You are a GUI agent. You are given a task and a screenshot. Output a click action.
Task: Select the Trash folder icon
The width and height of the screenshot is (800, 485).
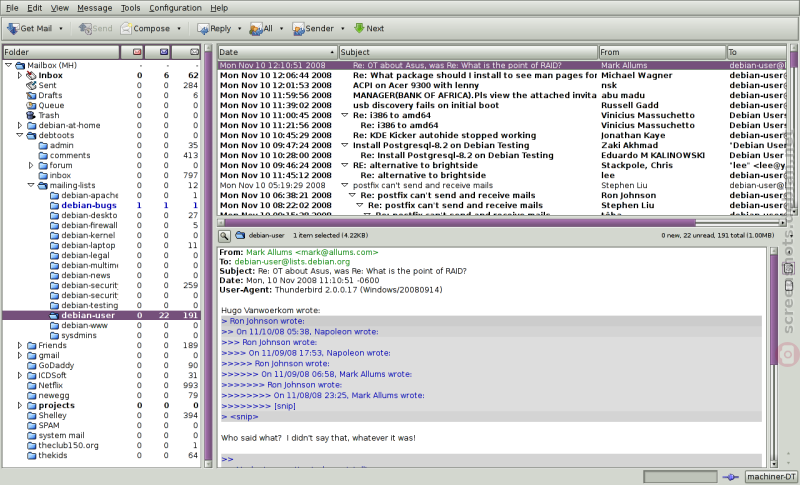point(32,115)
